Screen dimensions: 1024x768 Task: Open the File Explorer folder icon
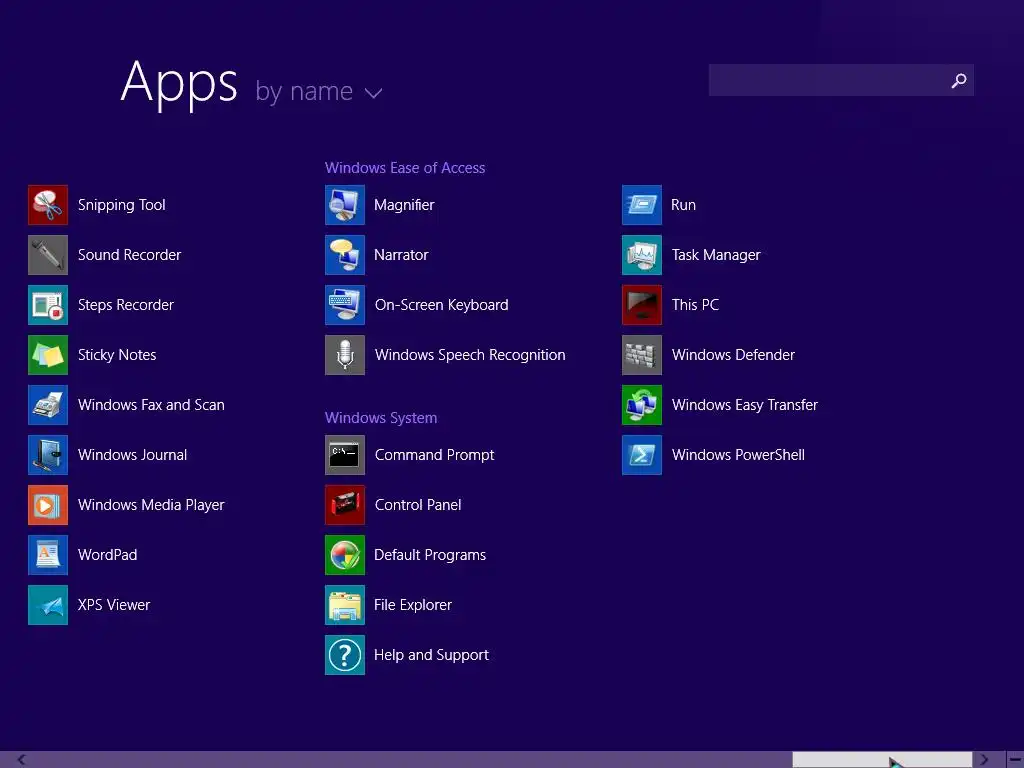click(x=345, y=605)
